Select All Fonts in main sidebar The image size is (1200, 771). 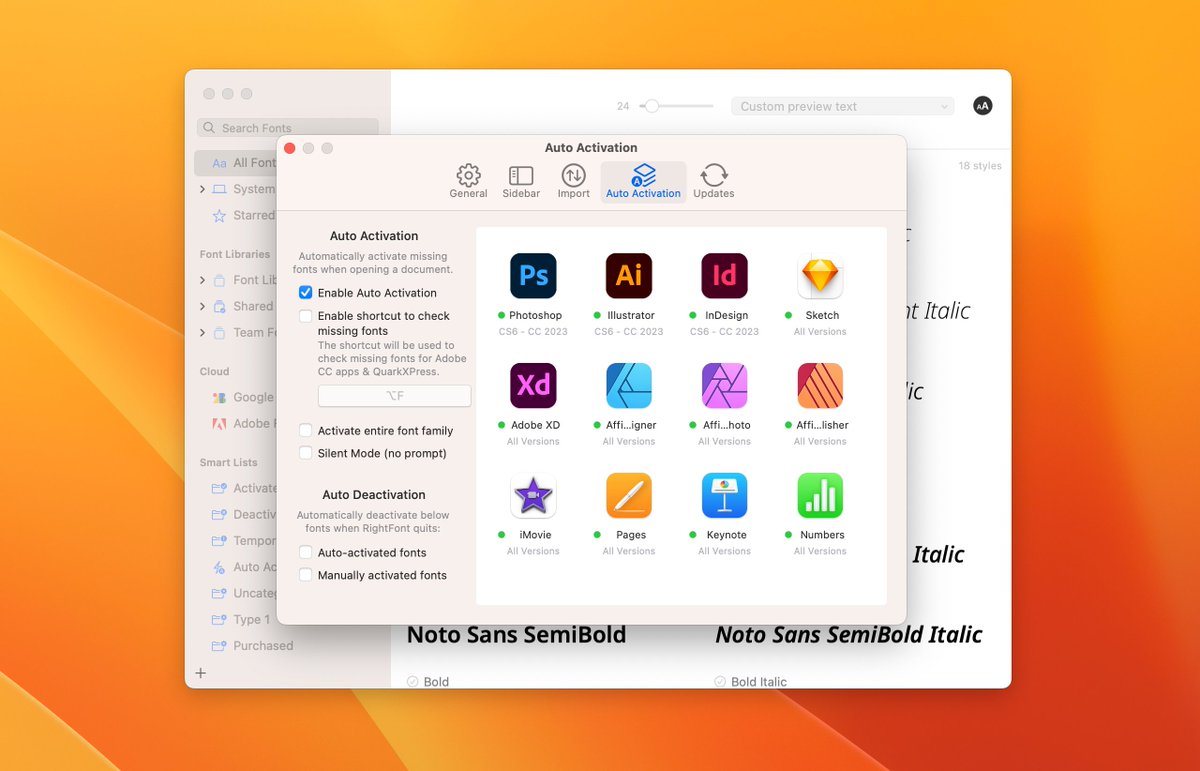tap(235, 163)
